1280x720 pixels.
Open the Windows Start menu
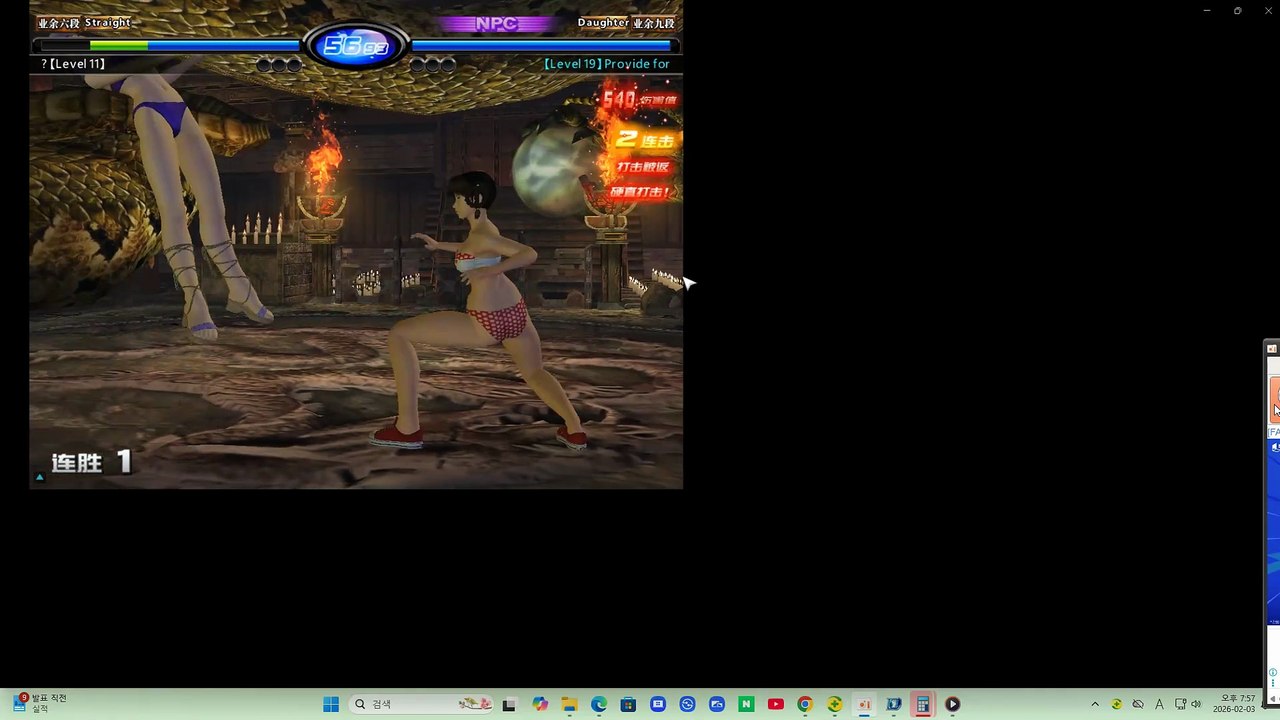point(331,704)
